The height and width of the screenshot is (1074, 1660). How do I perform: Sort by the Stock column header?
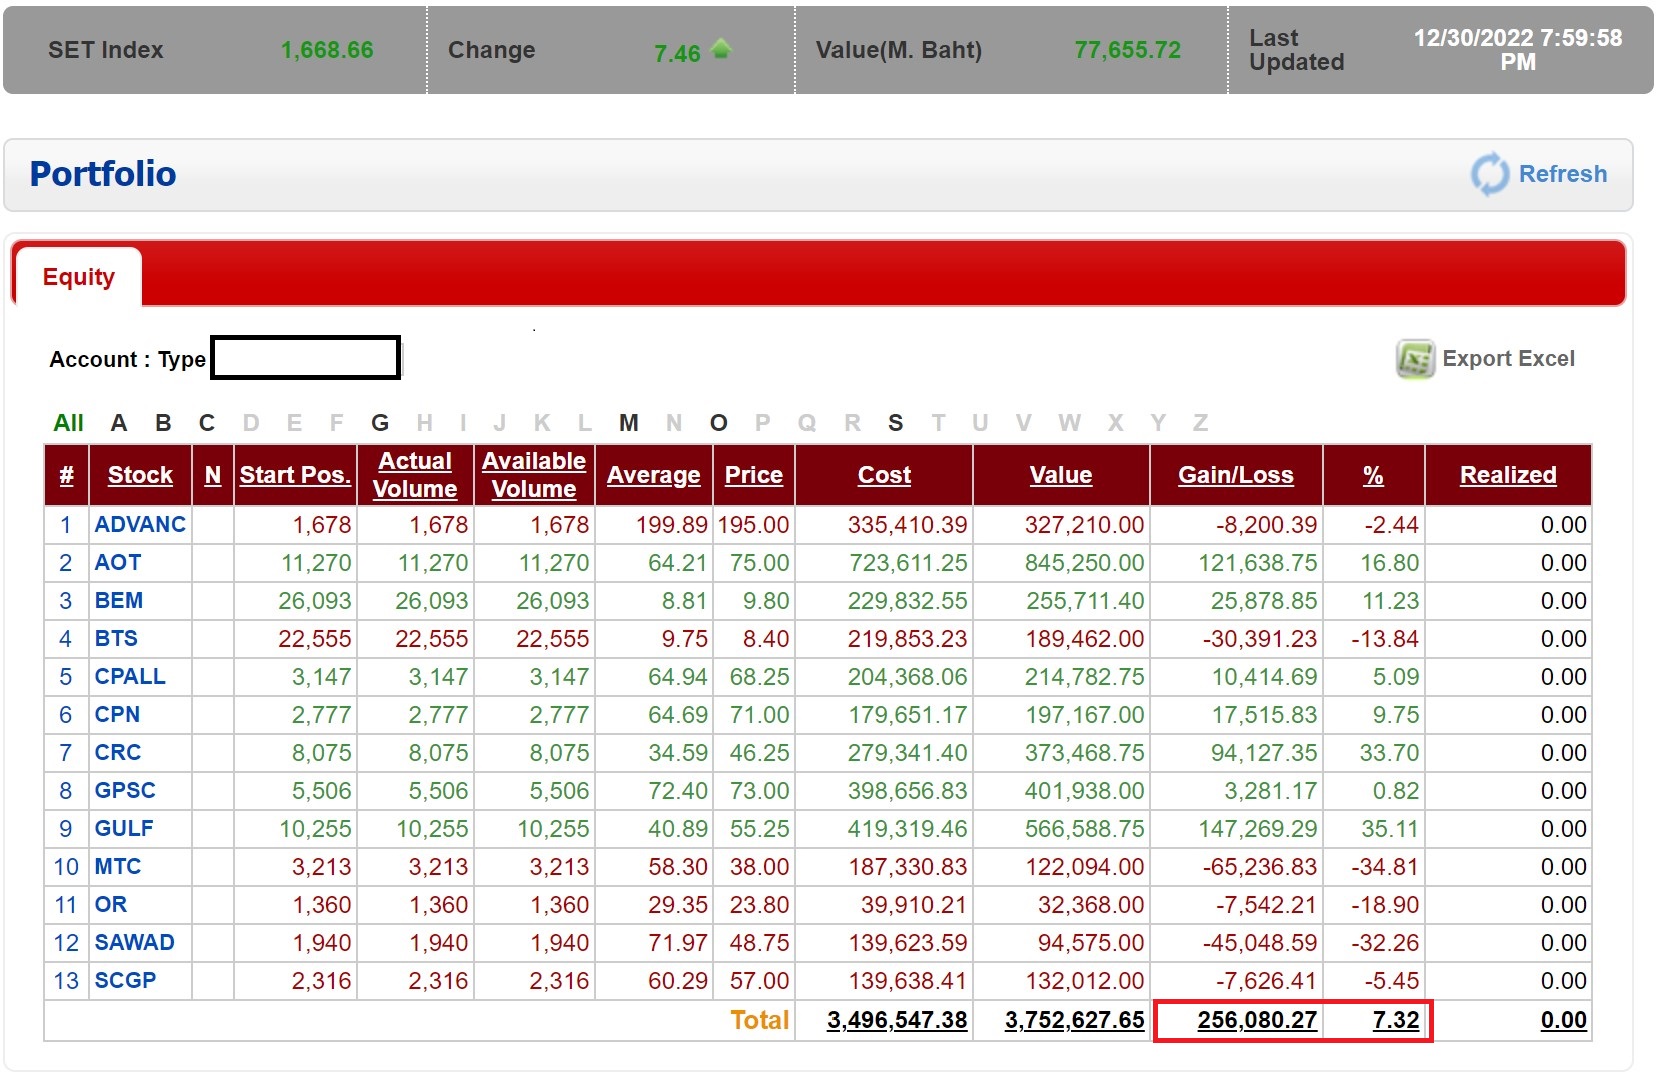tap(140, 475)
